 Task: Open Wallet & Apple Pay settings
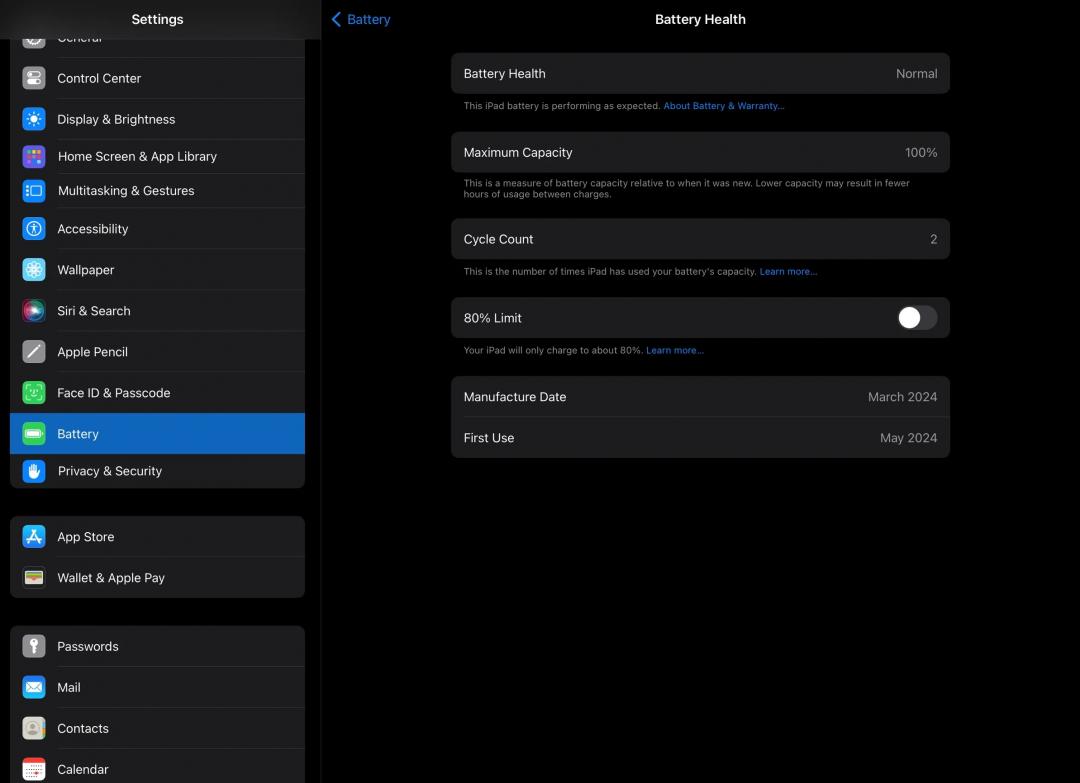(157, 578)
